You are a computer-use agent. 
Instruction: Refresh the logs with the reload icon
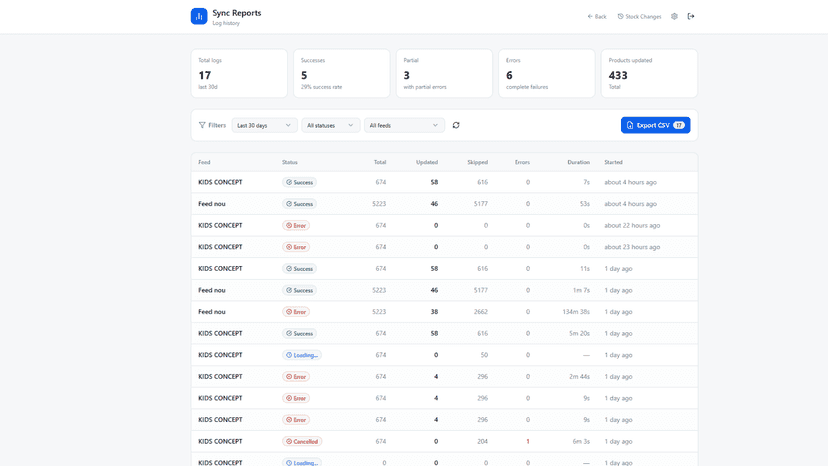point(456,125)
